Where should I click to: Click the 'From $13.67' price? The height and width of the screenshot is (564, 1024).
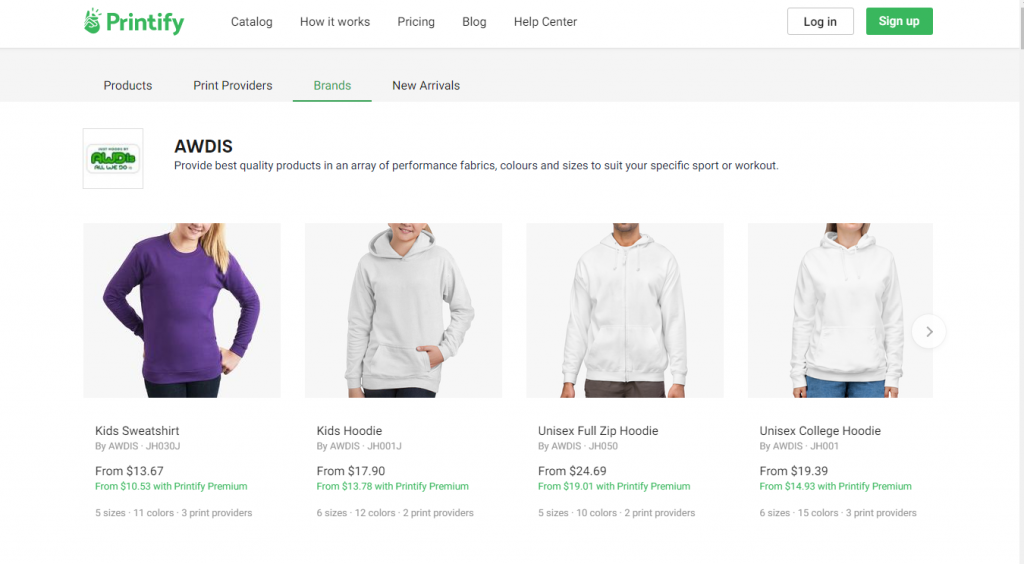pos(129,471)
